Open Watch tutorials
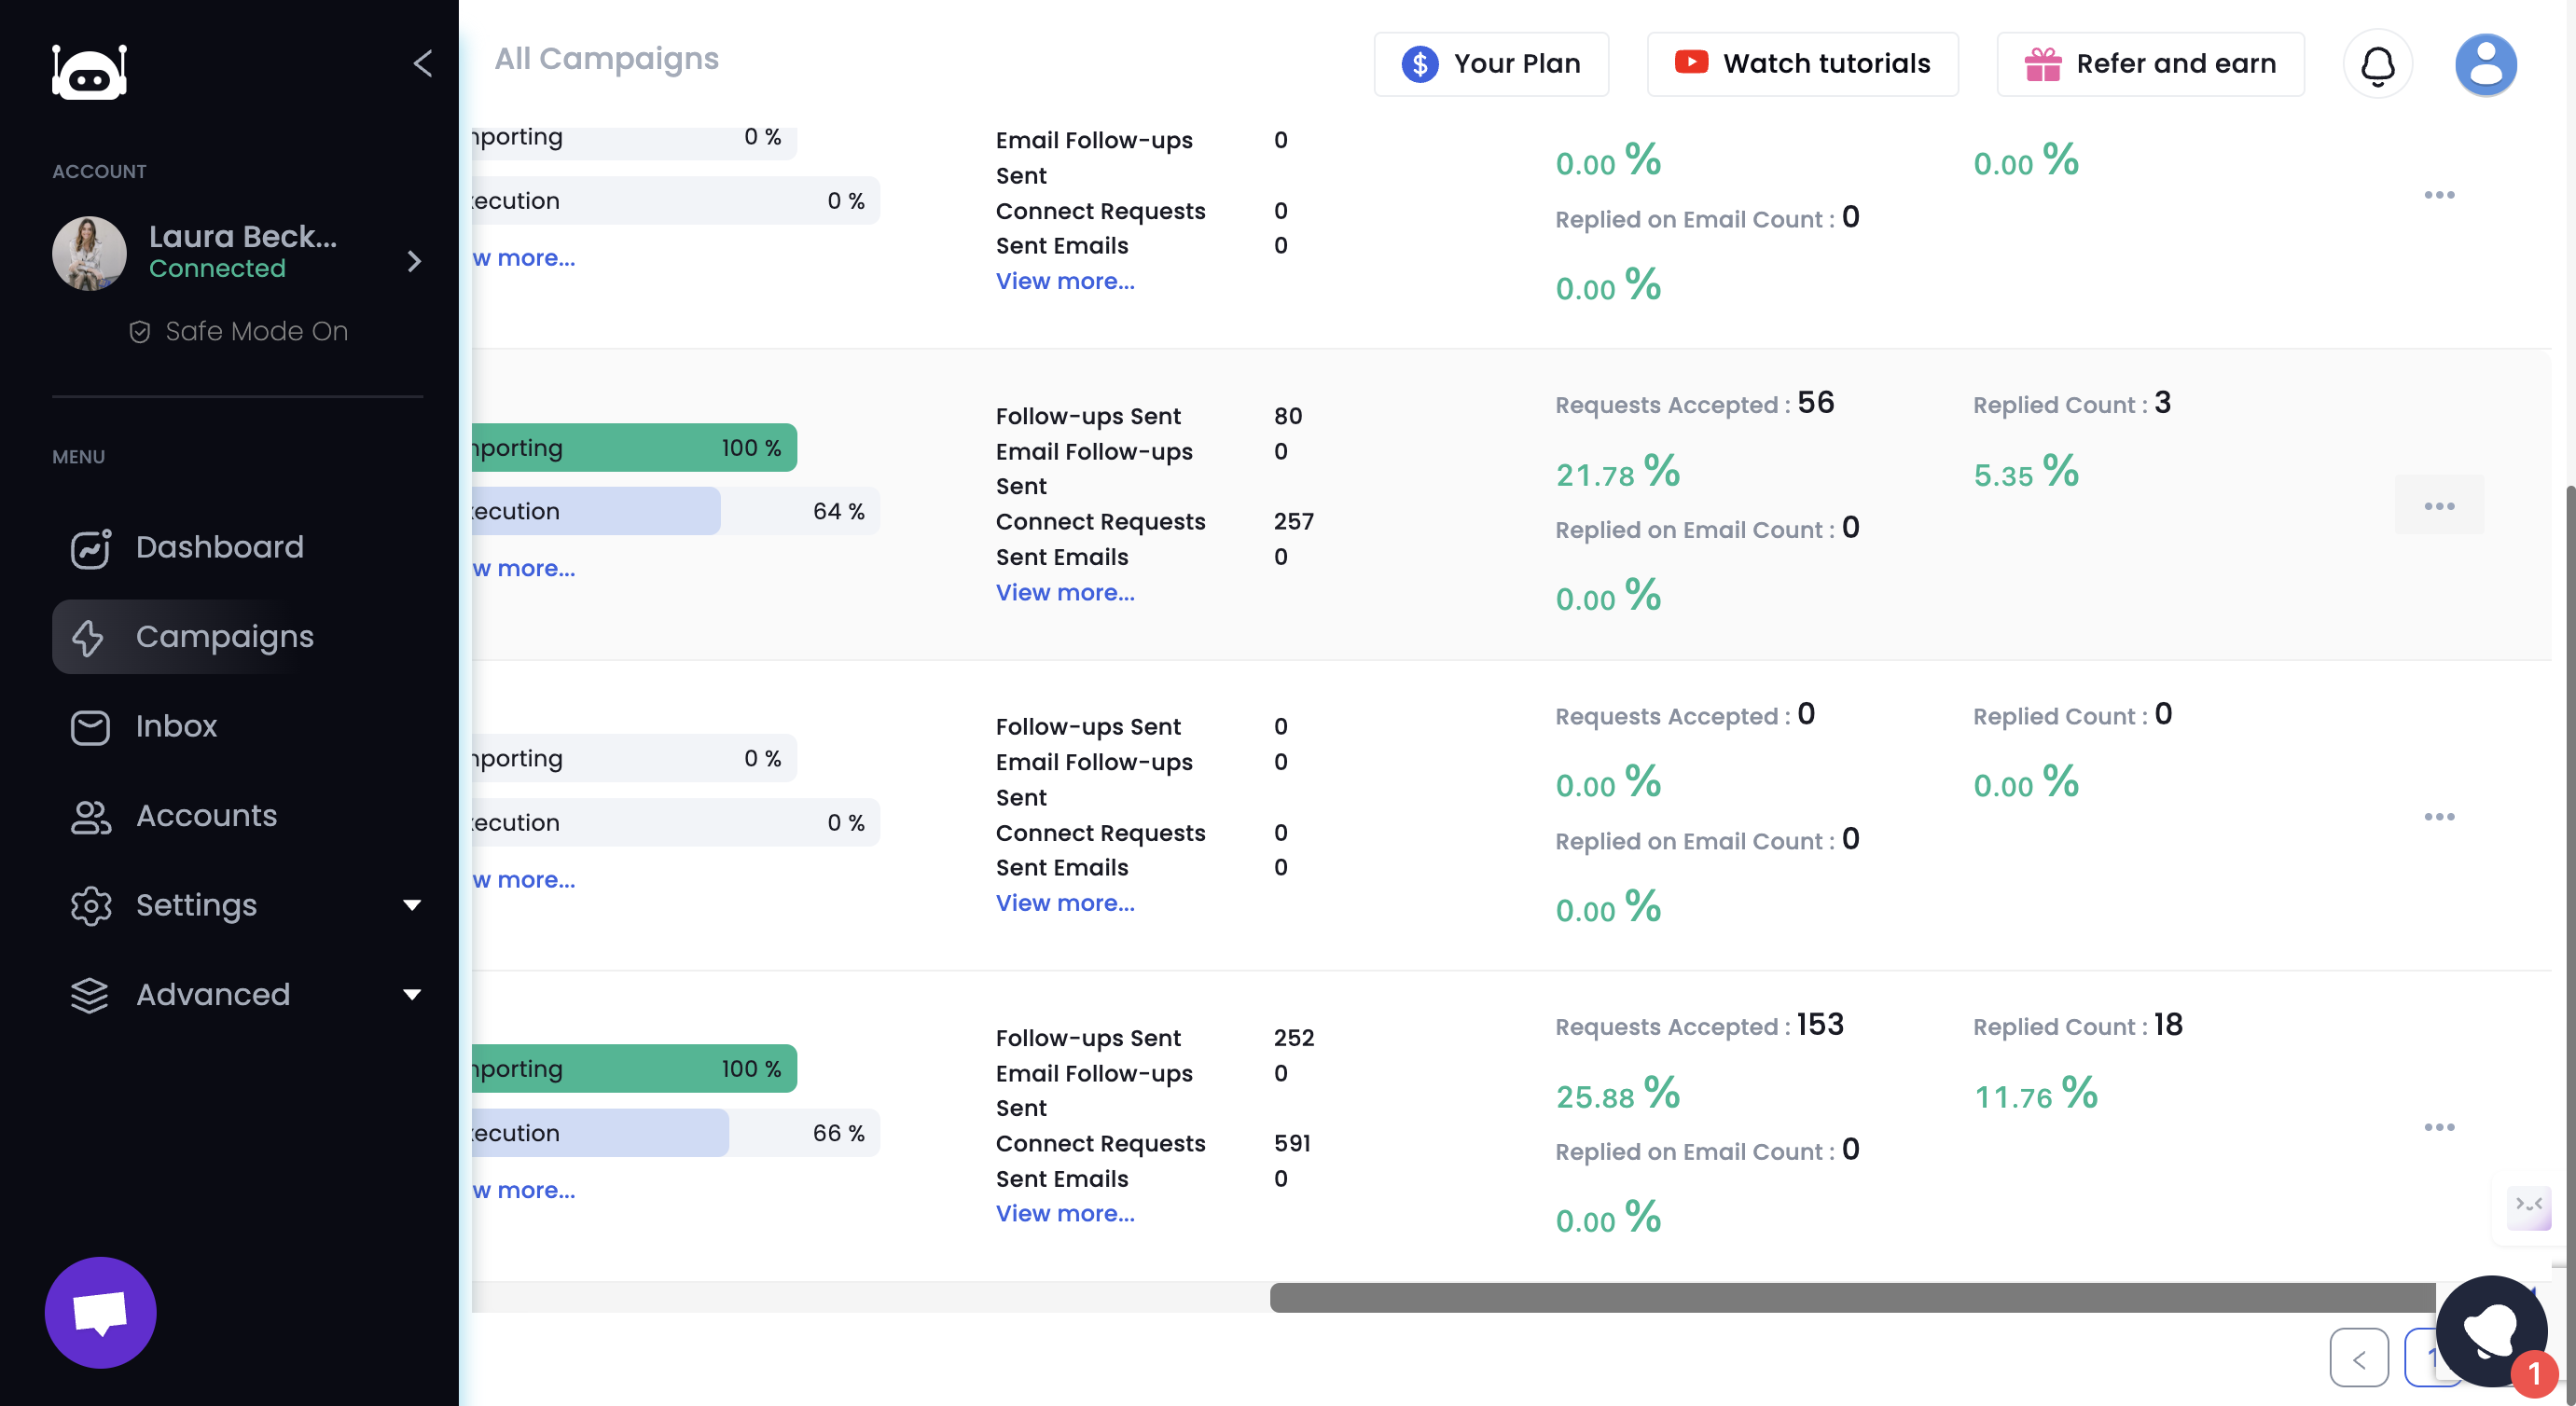2576x1406 pixels. tap(1802, 64)
